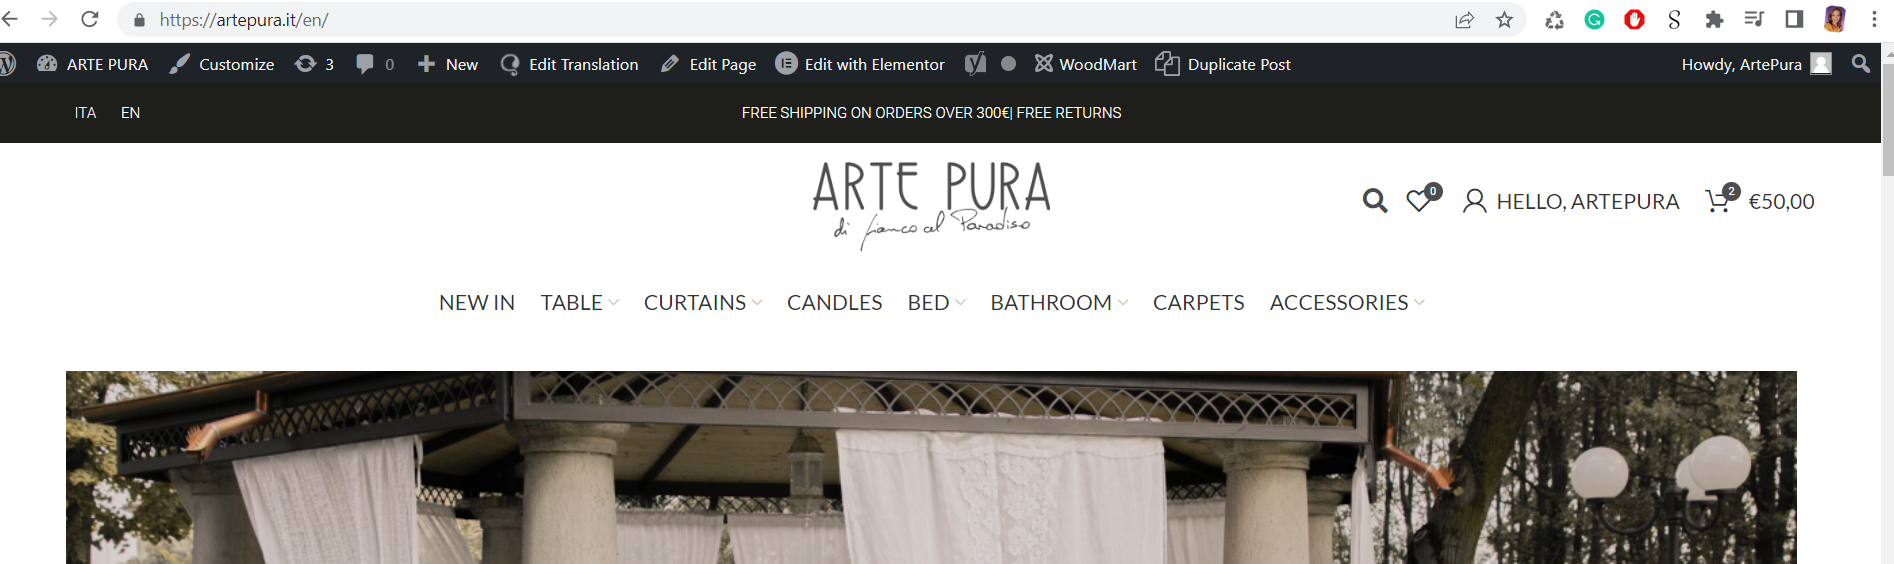The height and width of the screenshot is (564, 1894).
Task: Open the shopping cart showing €50,00
Action: (1760, 199)
